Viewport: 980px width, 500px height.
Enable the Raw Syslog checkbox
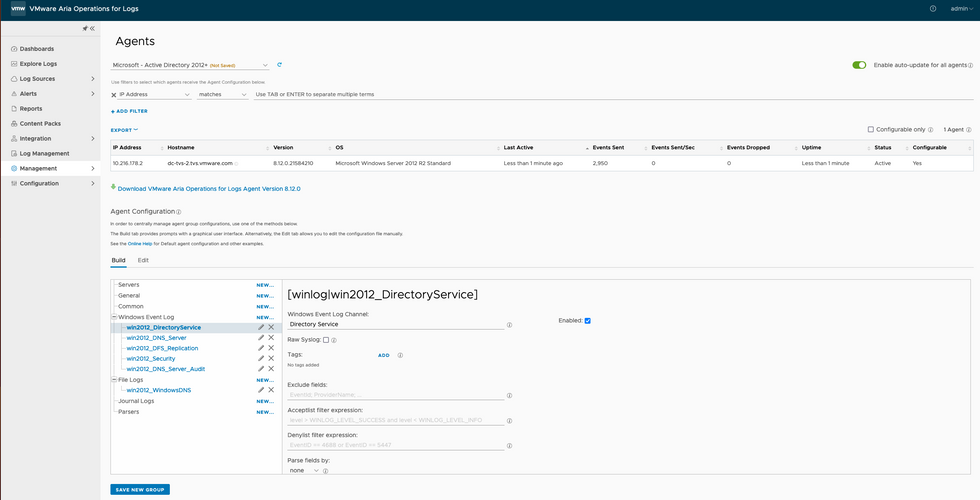click(x=326, y=340)
